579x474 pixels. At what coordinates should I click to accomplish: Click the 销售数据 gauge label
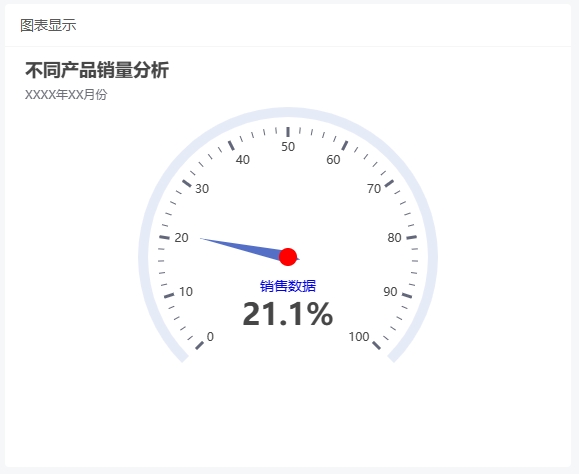(288, 286)
